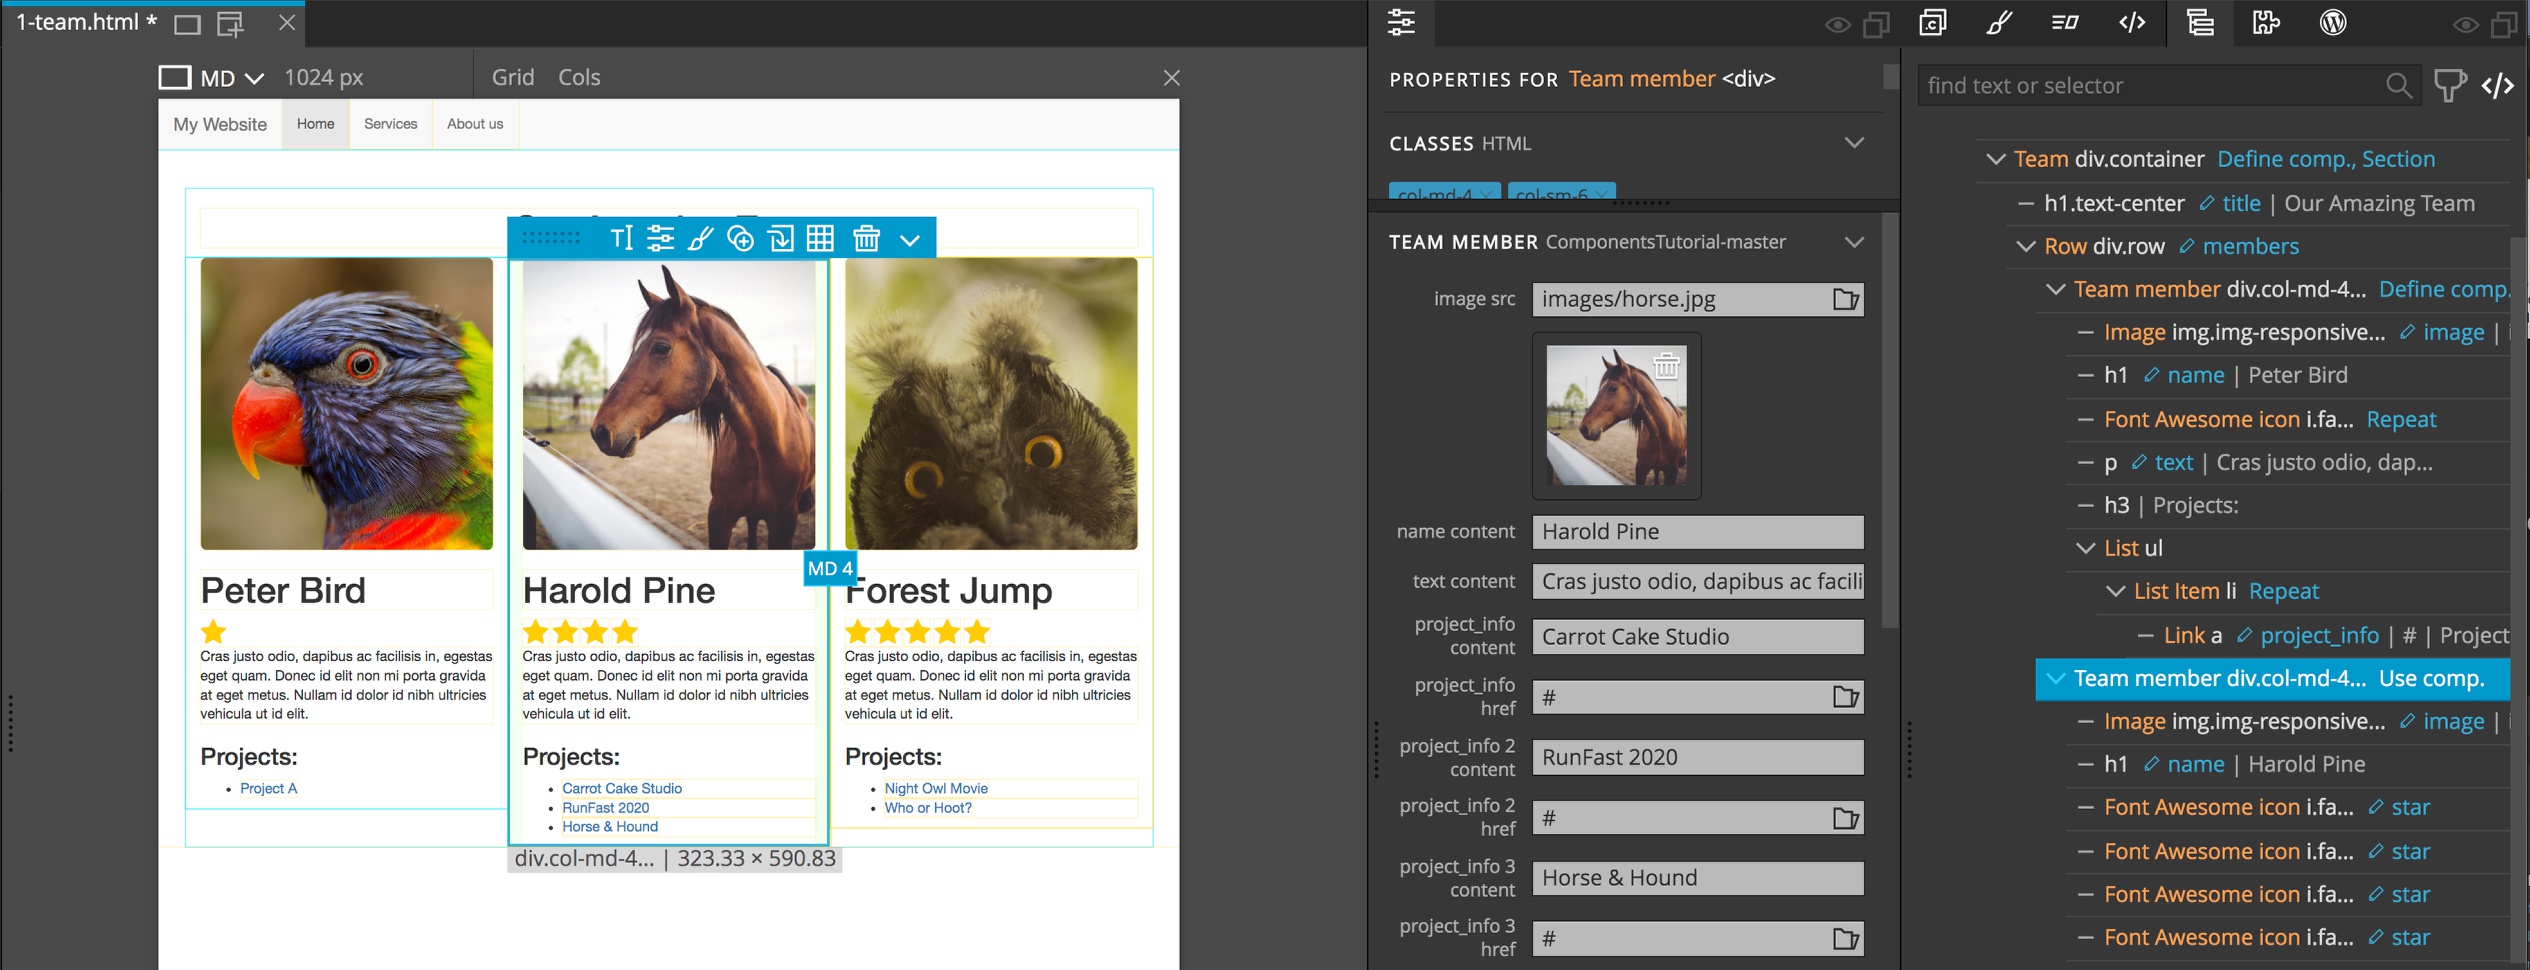The width and height of the screenshot is (2530, 970).
Task: Click the search magnifier in tree filter
Action: 2398,86
